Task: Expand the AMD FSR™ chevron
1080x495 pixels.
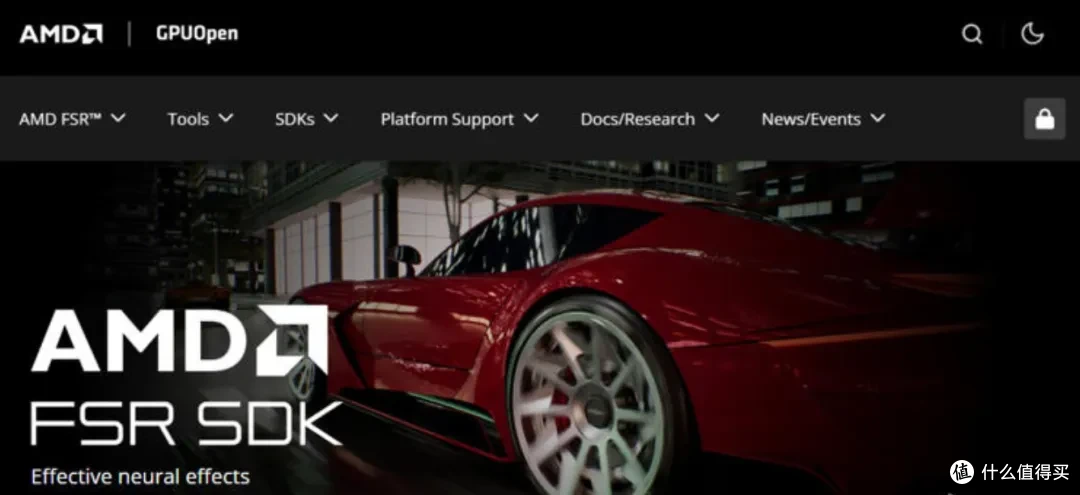Action: 118,118
